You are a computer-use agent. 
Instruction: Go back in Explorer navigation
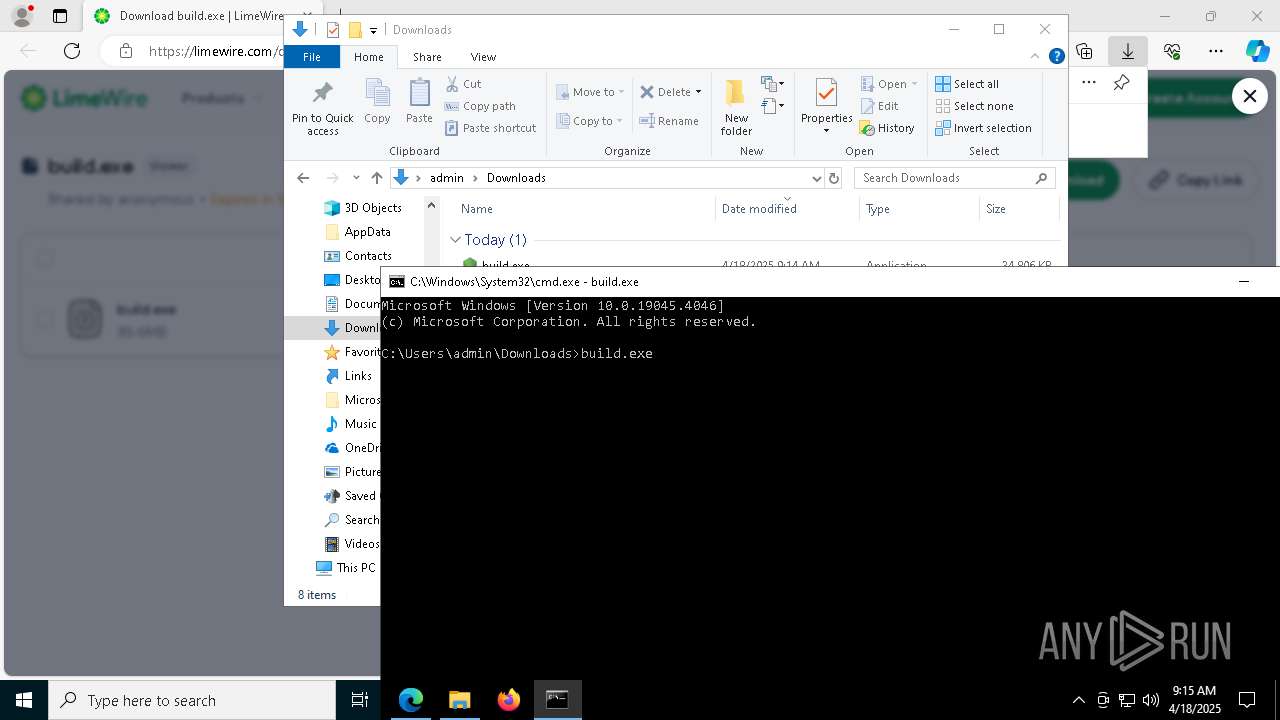[303, 178]
